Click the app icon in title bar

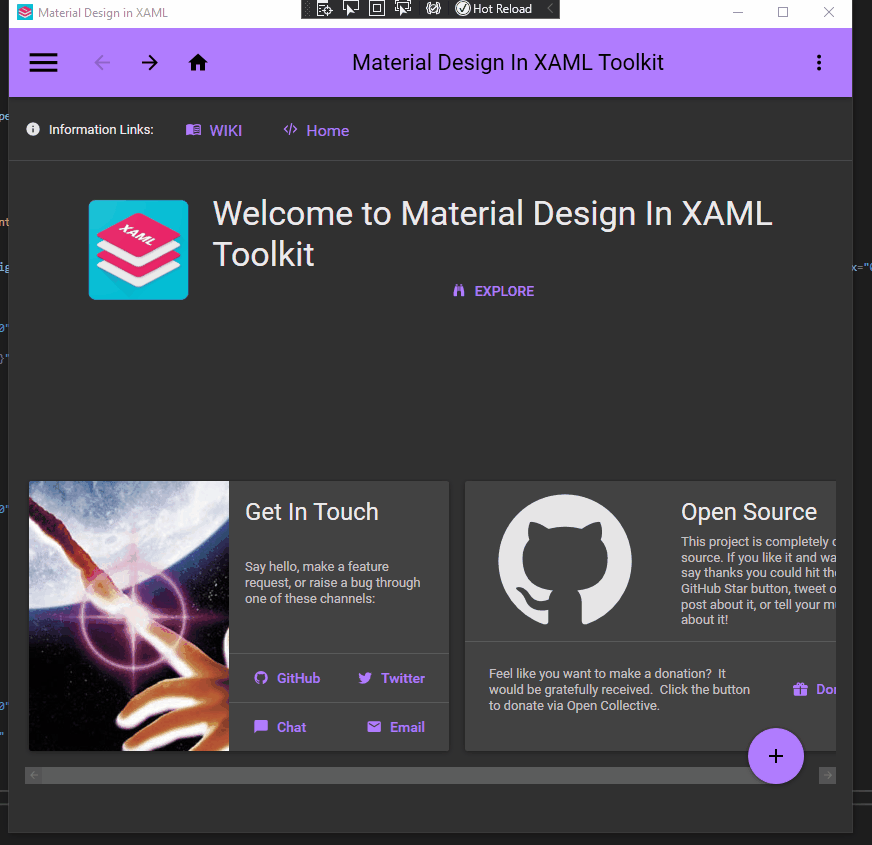pyautogui.click(x=25, y=12)
